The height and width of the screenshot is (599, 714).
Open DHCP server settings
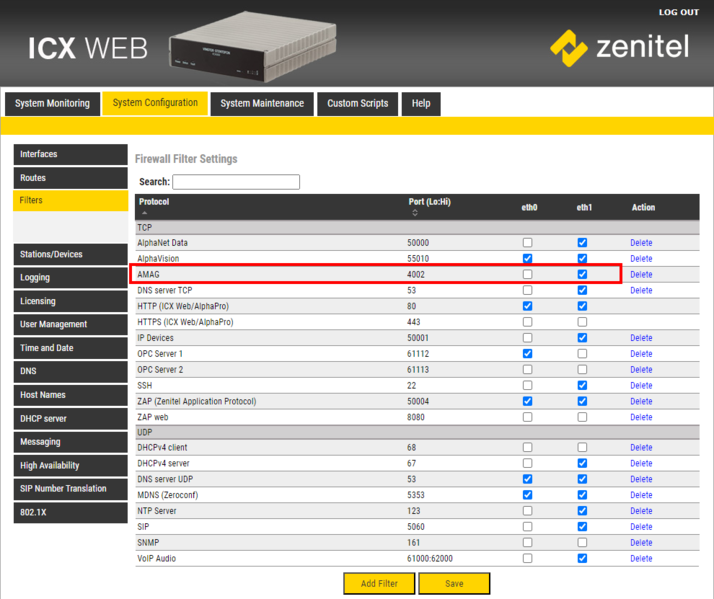[x=71, y=419]
